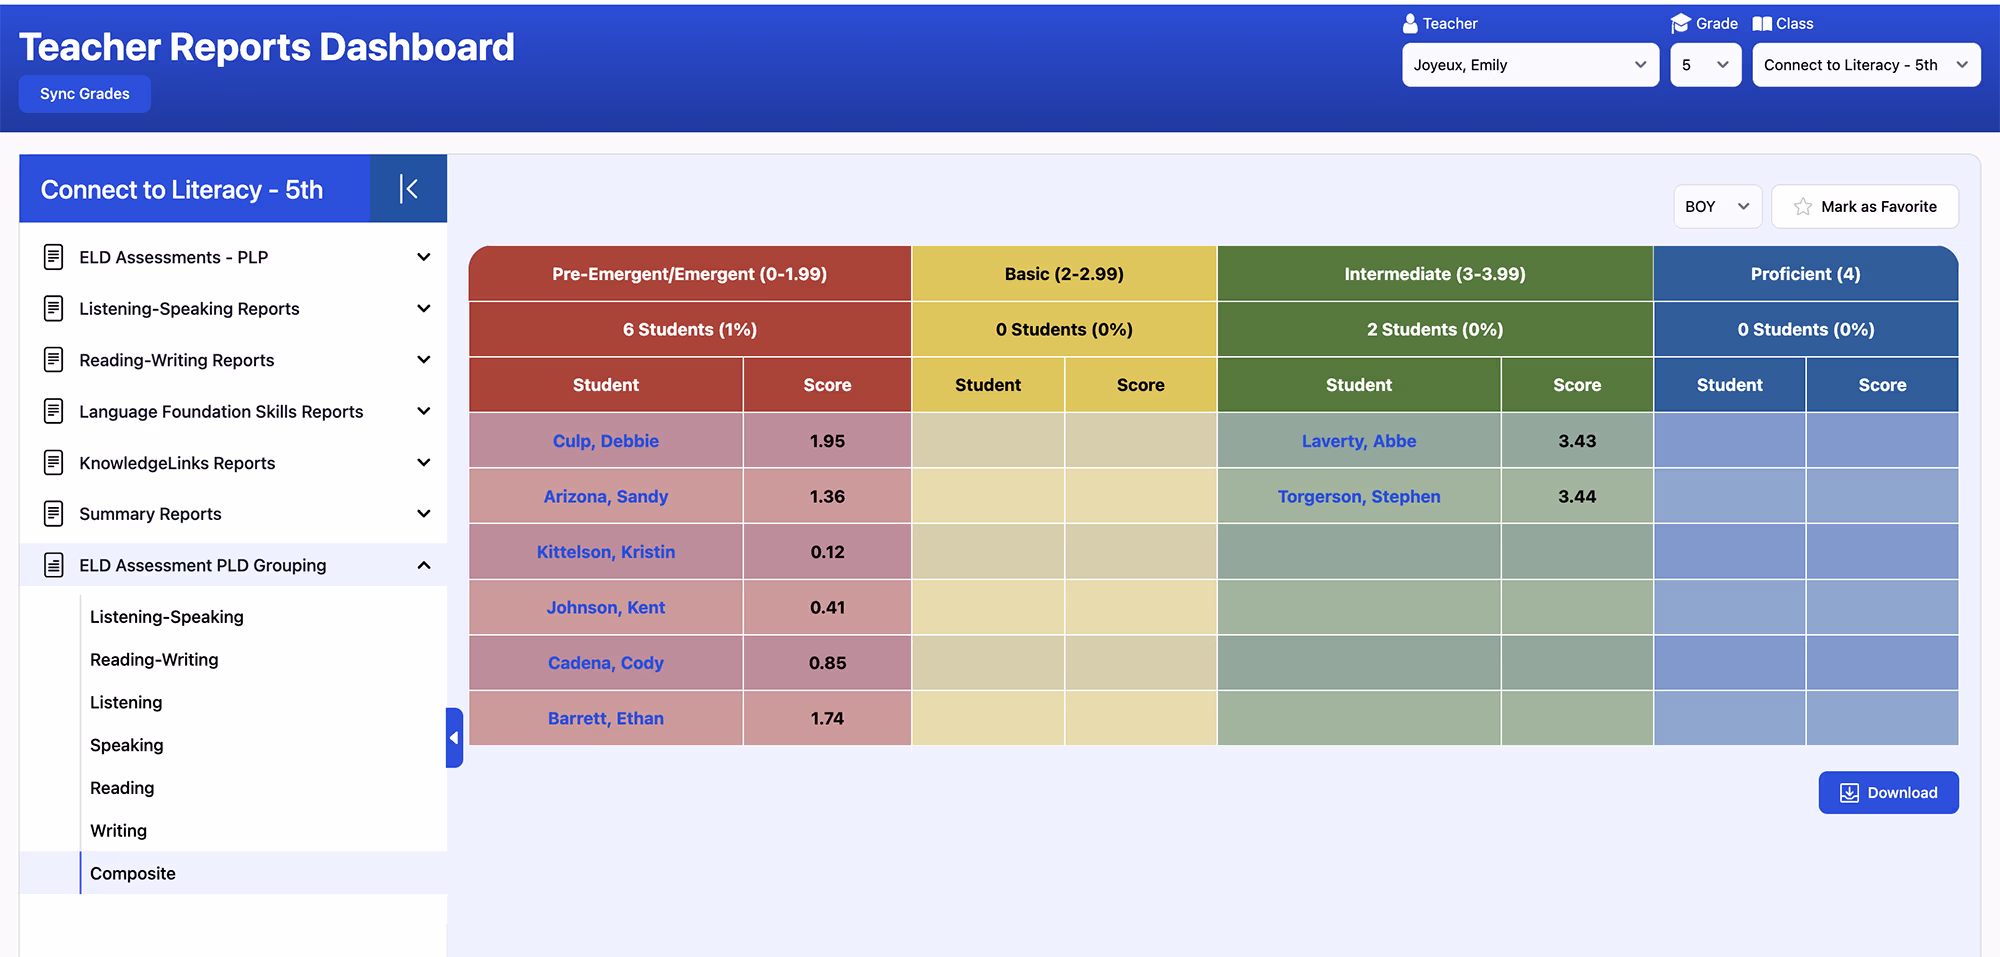Viewport: 2000px width, 957px height.
Task: Click the download arrow icon
Action: [1849, 793]
